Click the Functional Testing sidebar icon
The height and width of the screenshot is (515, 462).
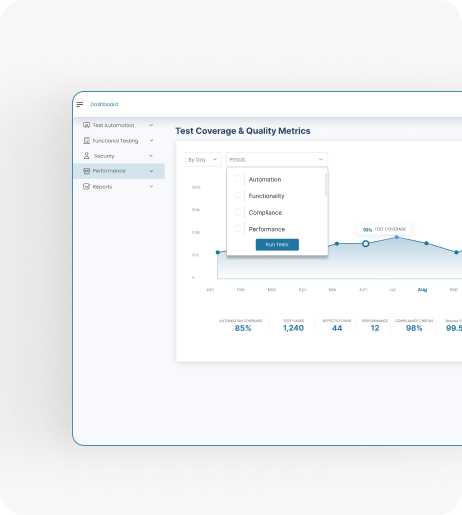tap(86, 140)
